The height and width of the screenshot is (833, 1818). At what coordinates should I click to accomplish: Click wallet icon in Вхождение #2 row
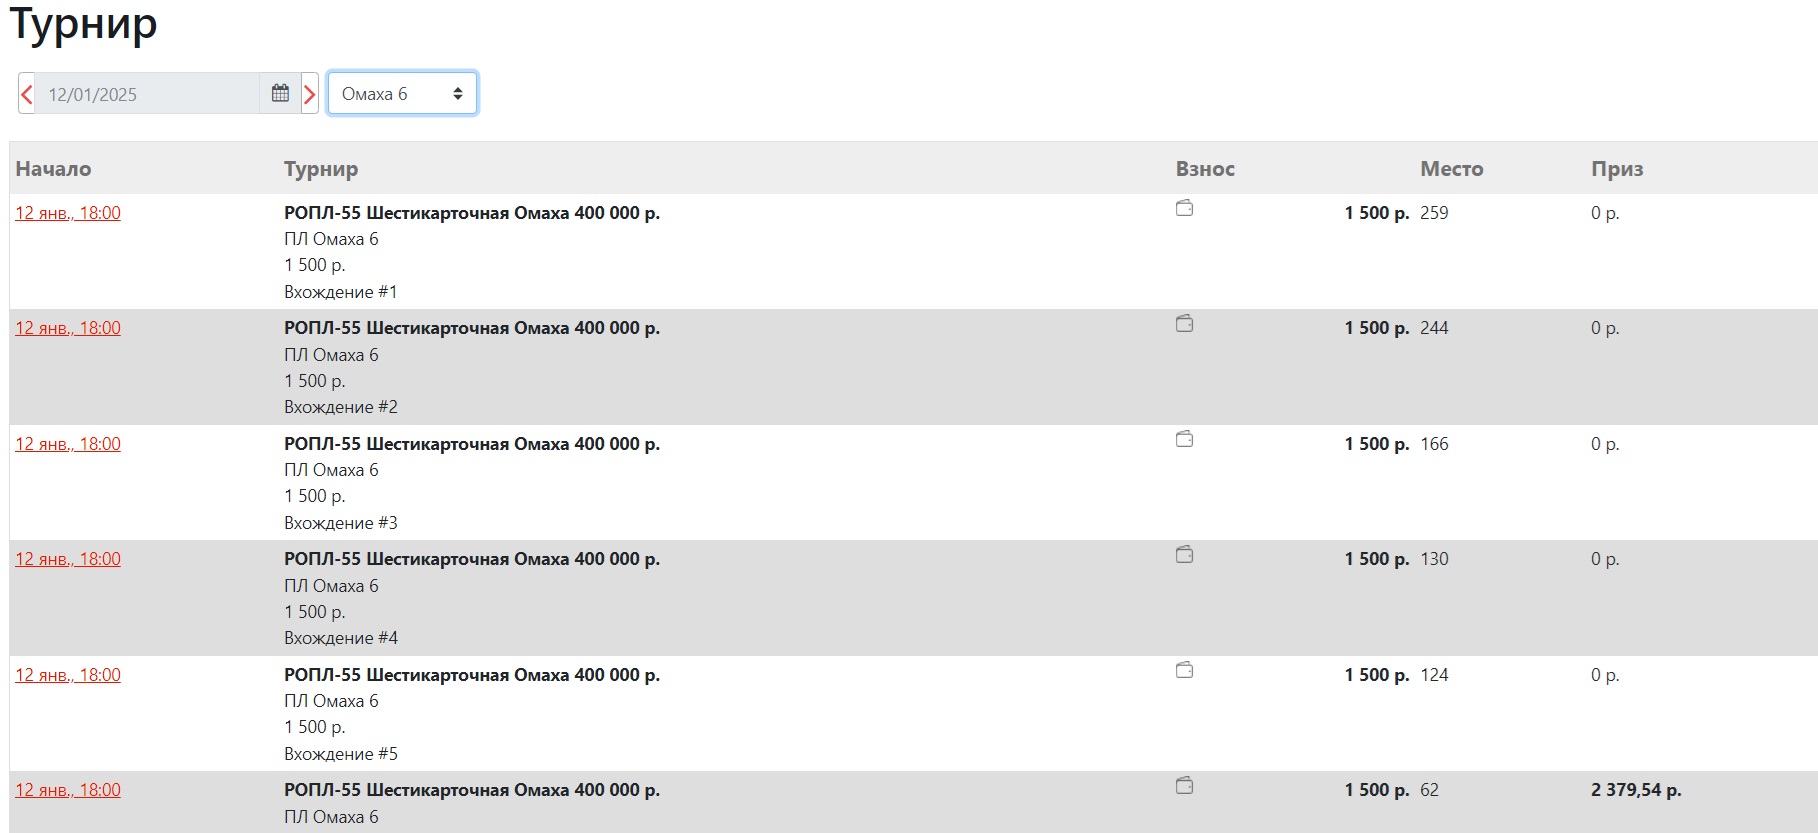point(1185,324)
